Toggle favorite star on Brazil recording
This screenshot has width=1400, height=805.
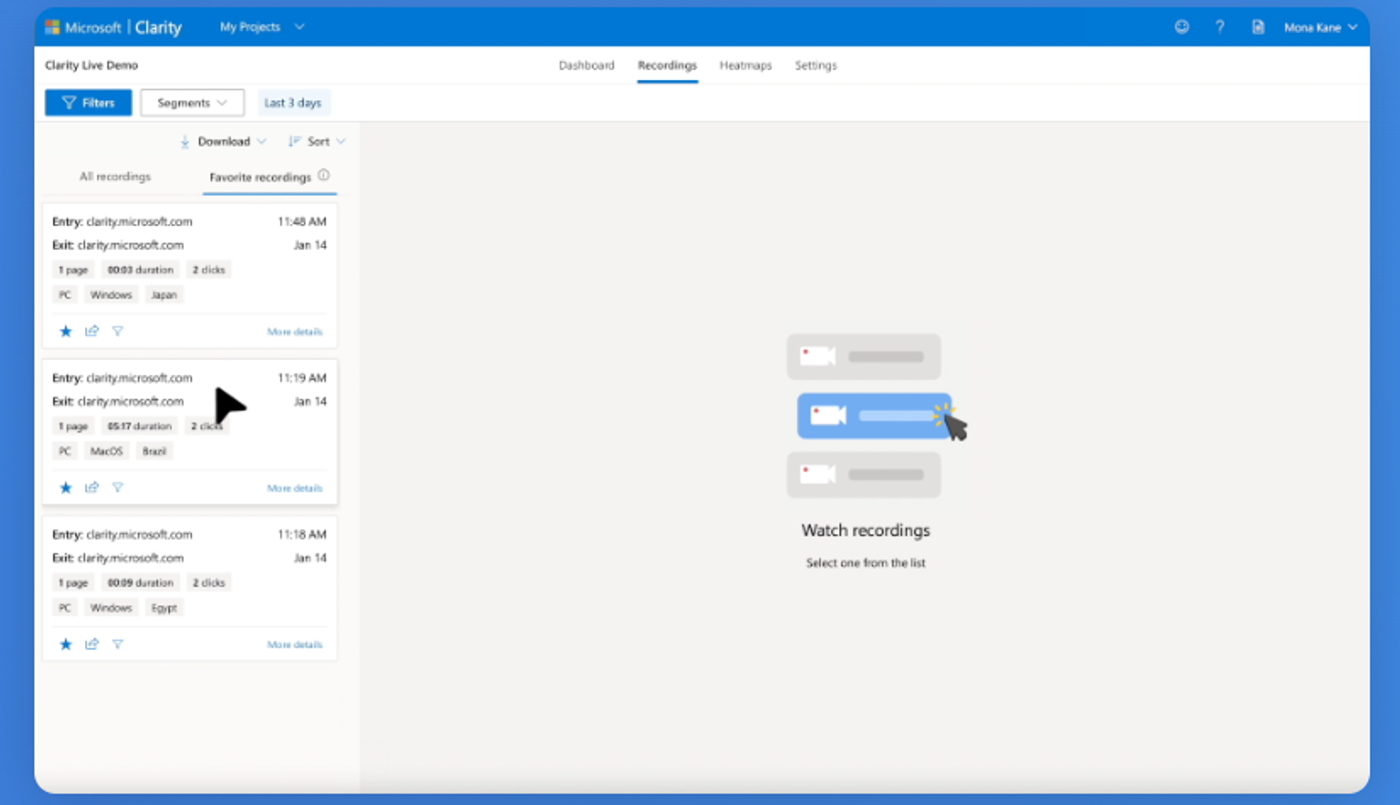coord(66,488)
